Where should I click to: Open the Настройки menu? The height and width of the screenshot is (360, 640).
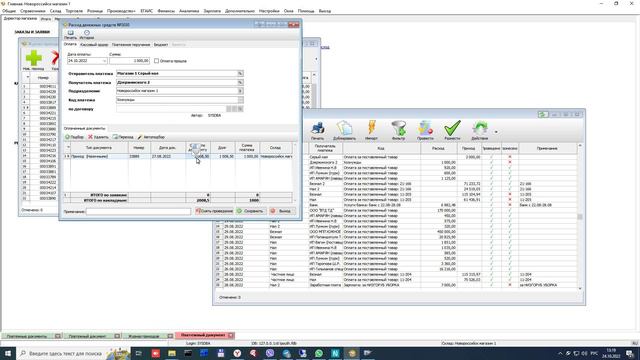(269, 11)
